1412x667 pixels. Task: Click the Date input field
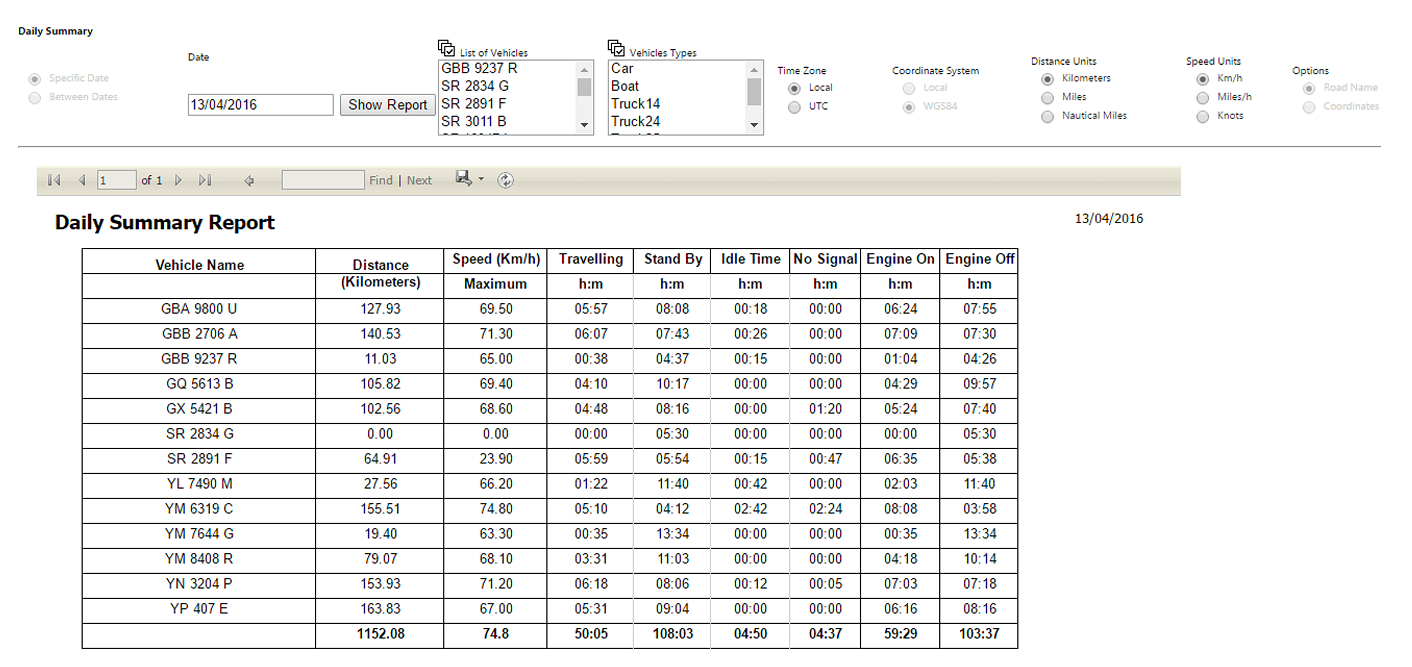[260, 105]
